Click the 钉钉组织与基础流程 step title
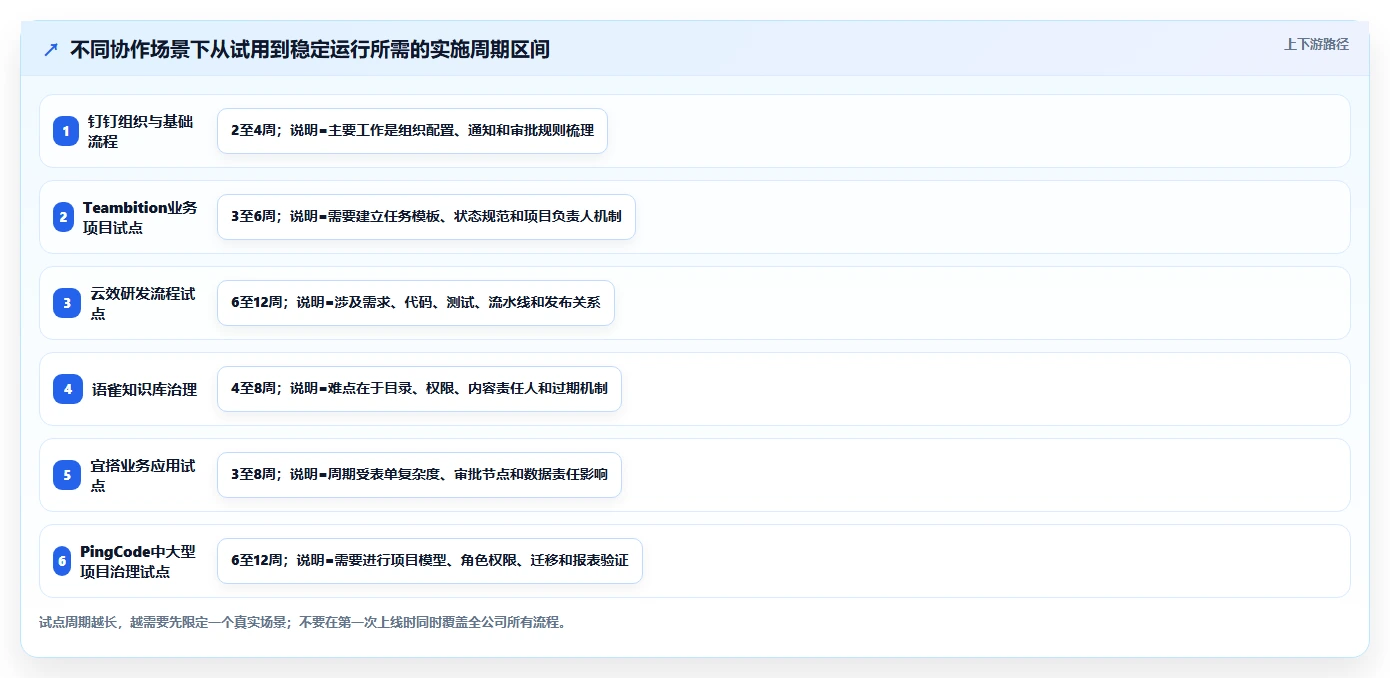Viewport: 1390px width, 678px height. [140, 131]
